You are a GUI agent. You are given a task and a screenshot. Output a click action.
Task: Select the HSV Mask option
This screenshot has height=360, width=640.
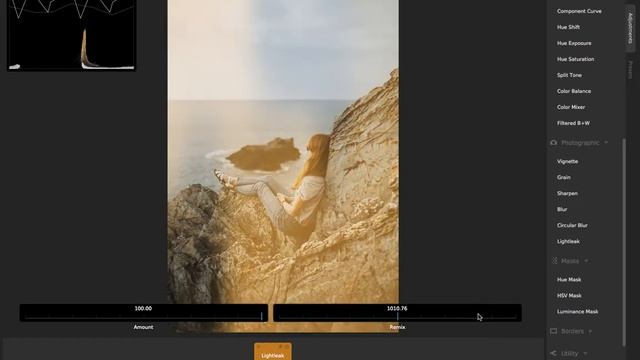click(x=569, y=296)
